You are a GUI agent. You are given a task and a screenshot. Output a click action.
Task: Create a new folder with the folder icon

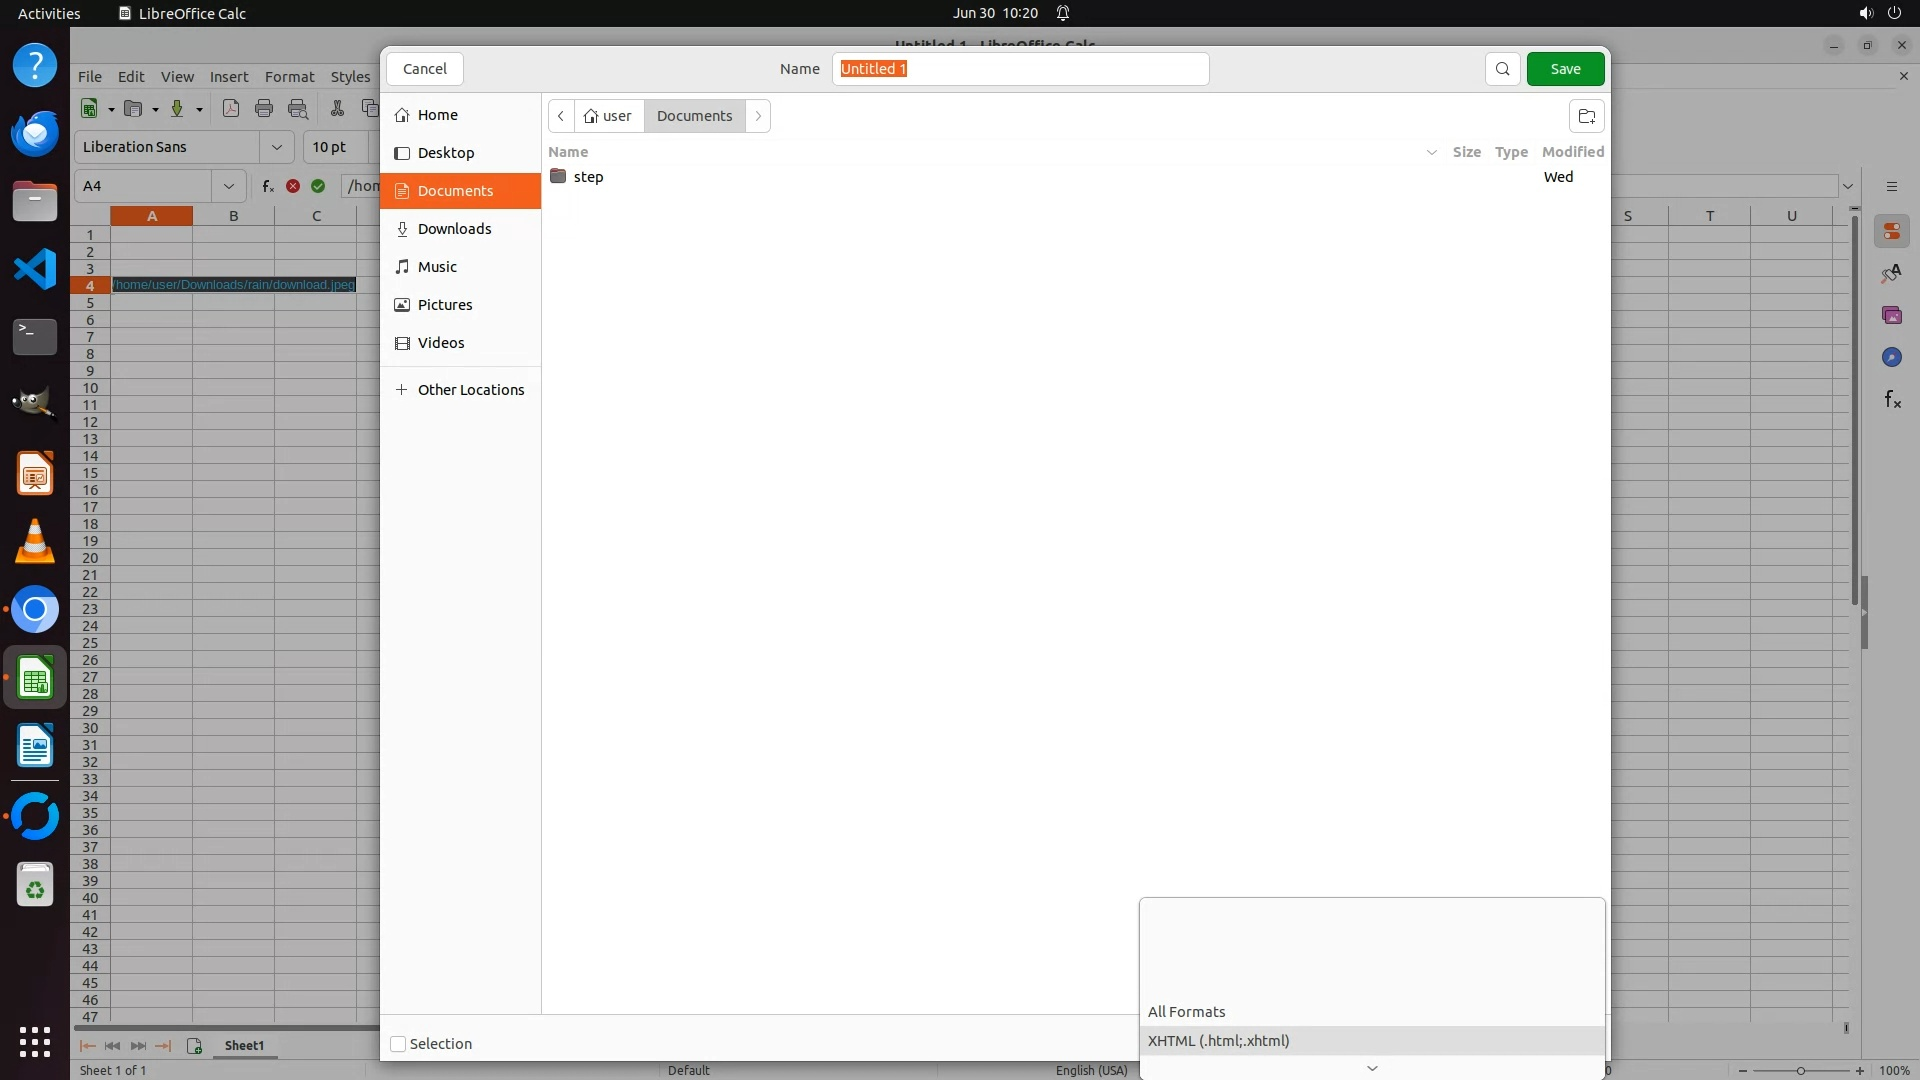click(x=1586, y=116)
